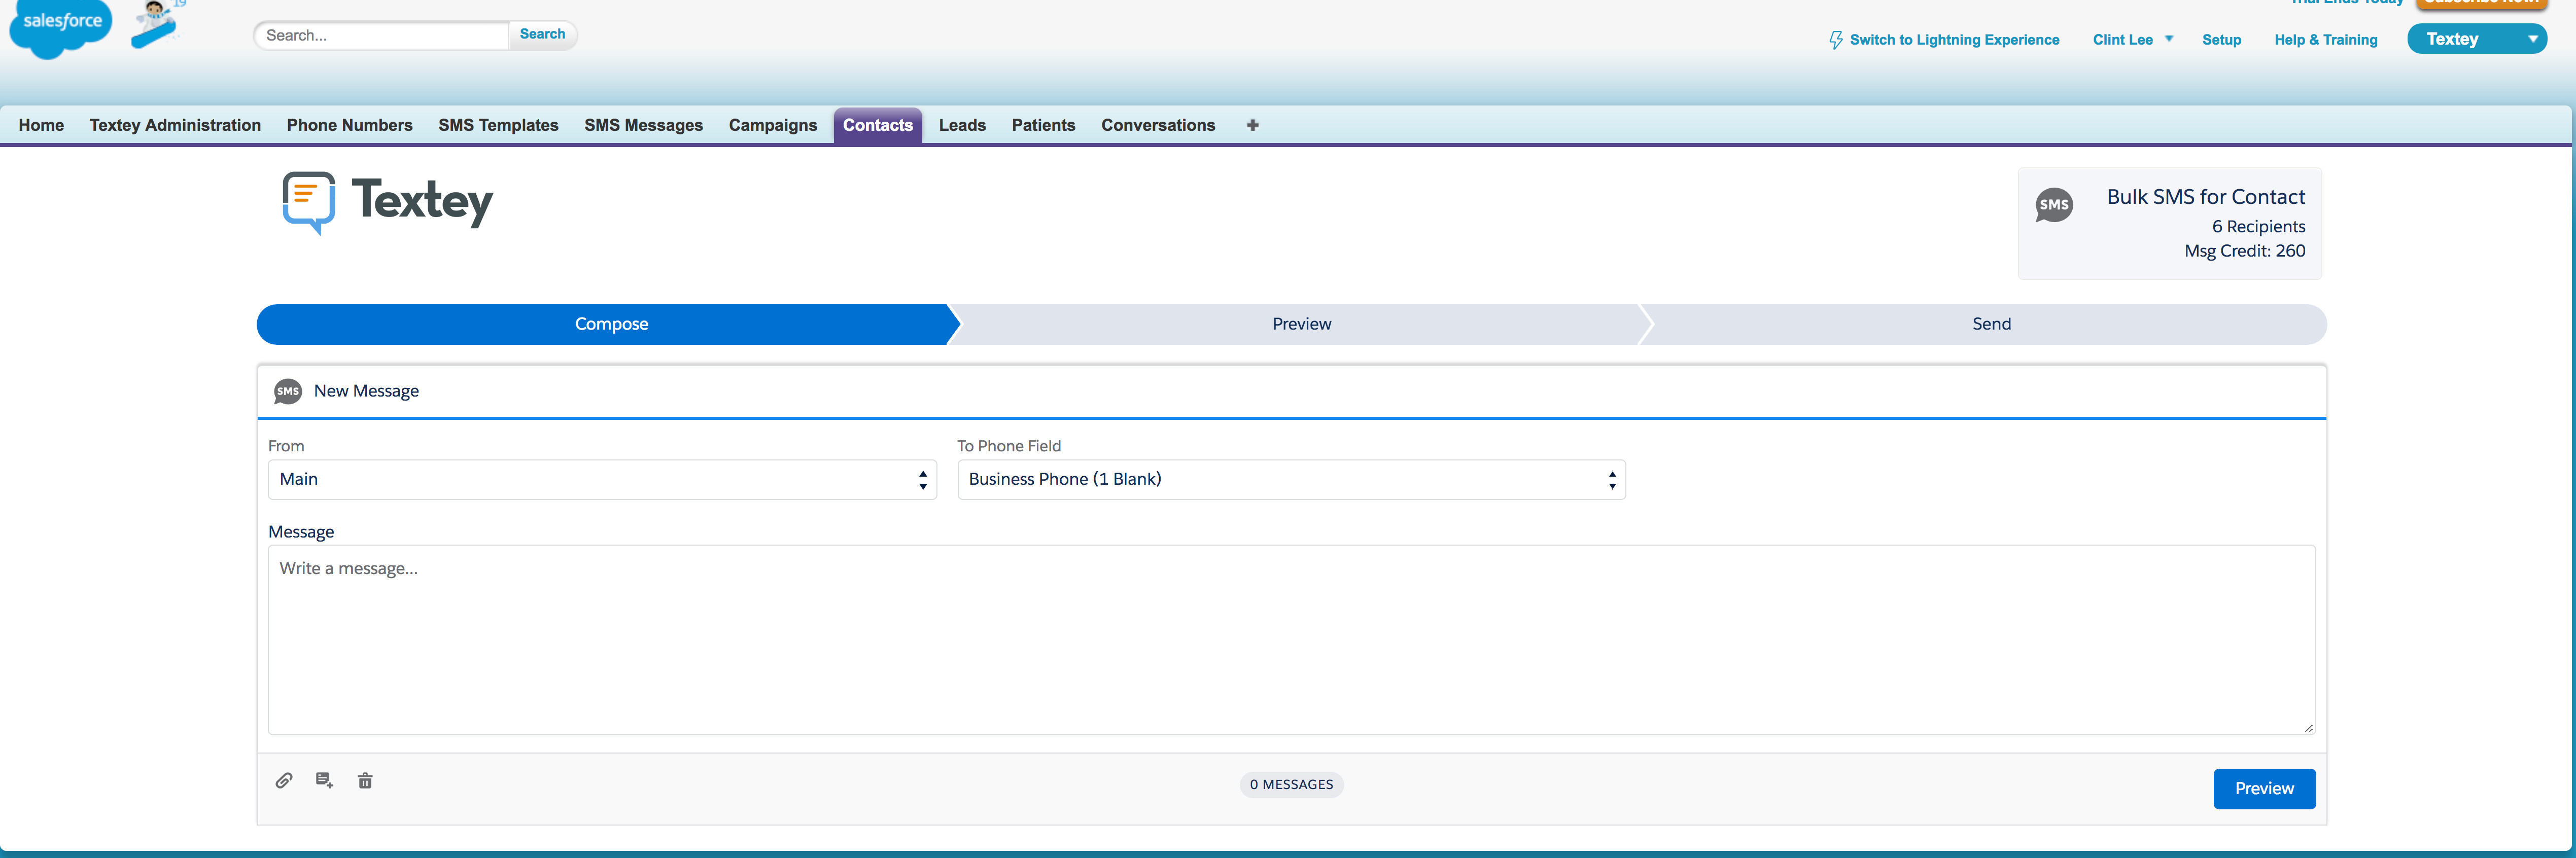2576x858 pixels.
Task: Click the Textey logo icon
Action: pos(308,203)
